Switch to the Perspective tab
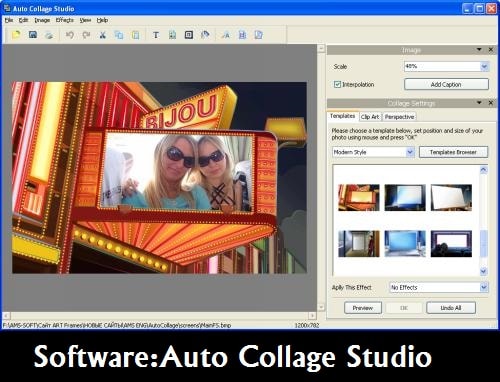Viewport: 500px width, 382px height. [399, 117]
